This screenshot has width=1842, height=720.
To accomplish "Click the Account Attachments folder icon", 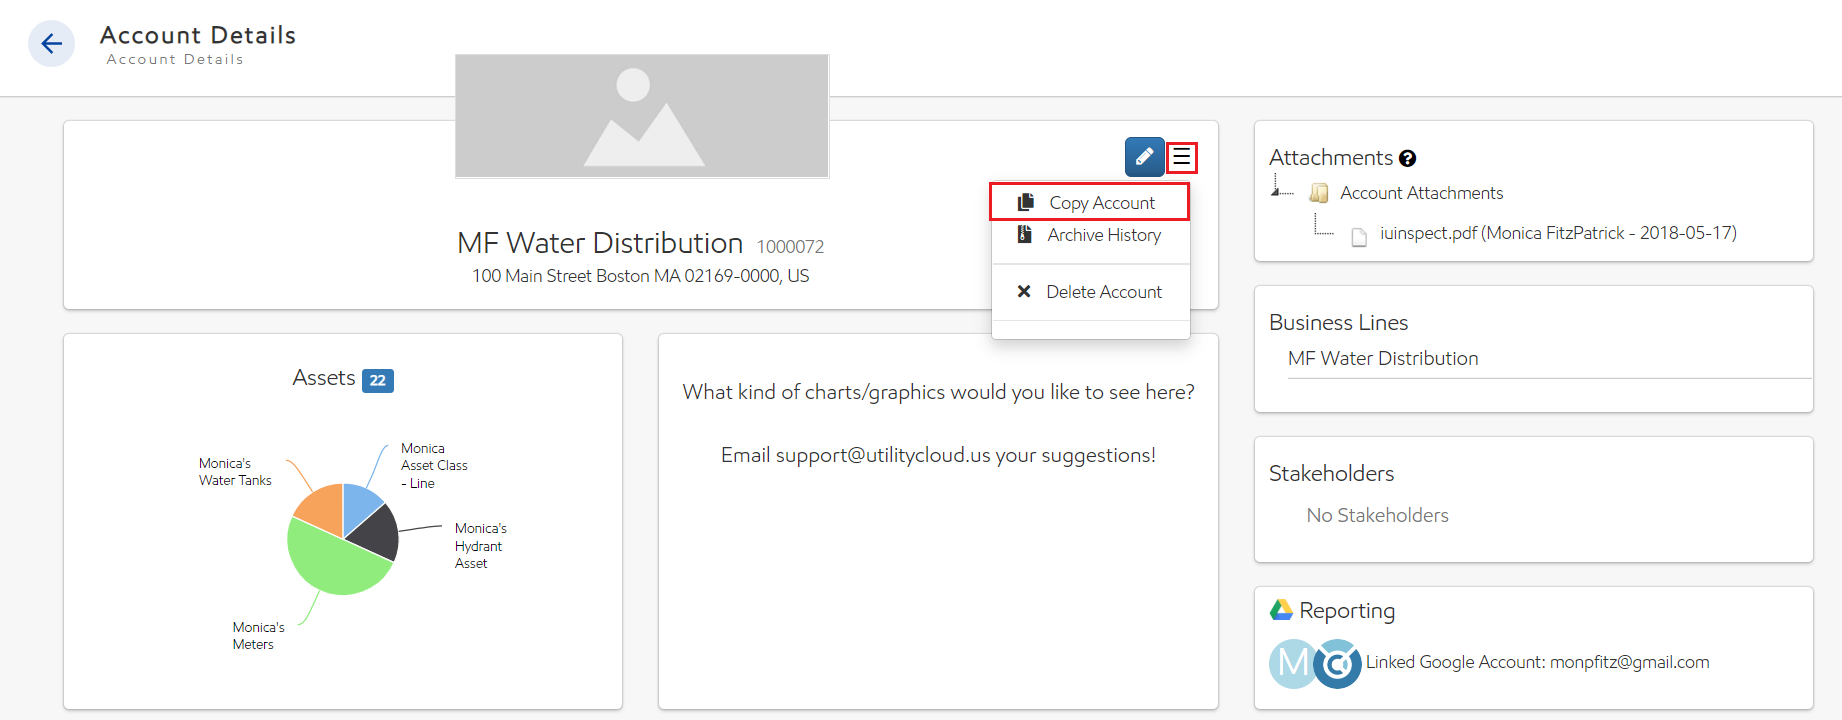I will coord(1319,193).
